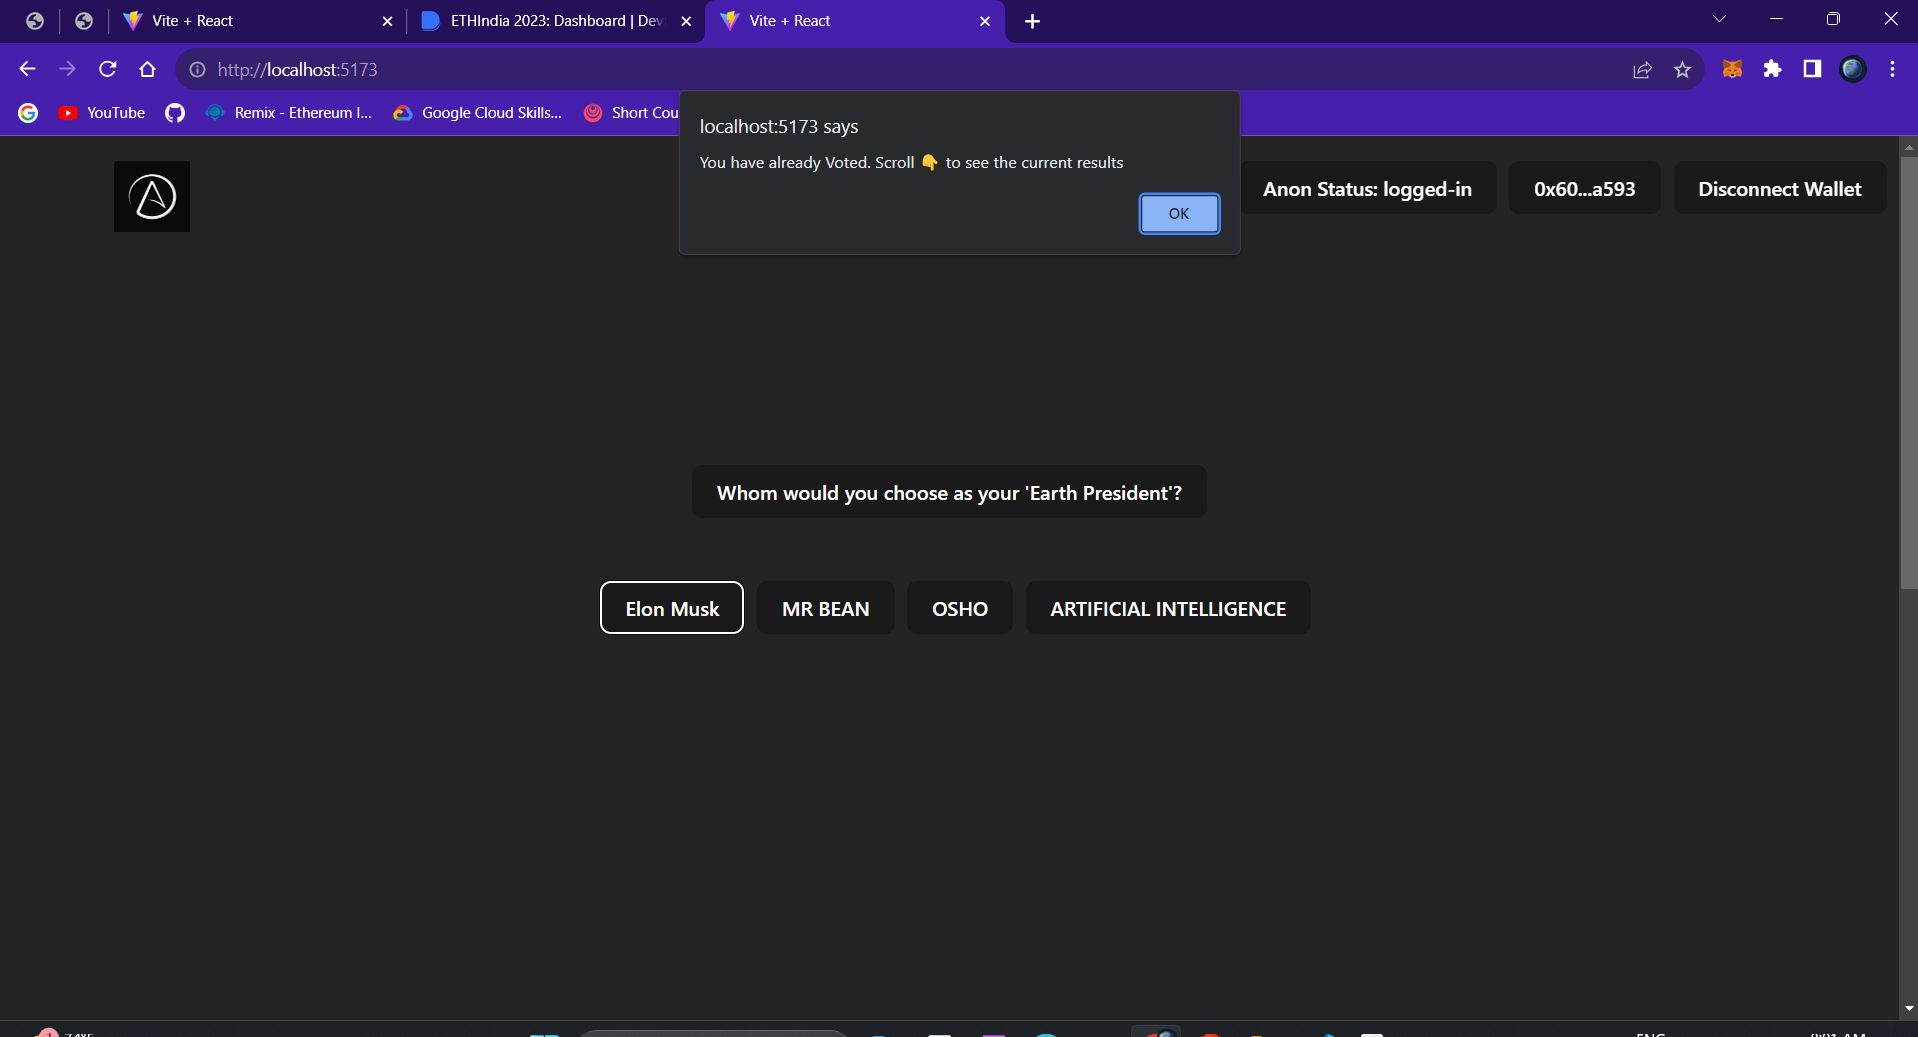
Task: Close the first Vite + React tab
Action: [x=387, y=21]
